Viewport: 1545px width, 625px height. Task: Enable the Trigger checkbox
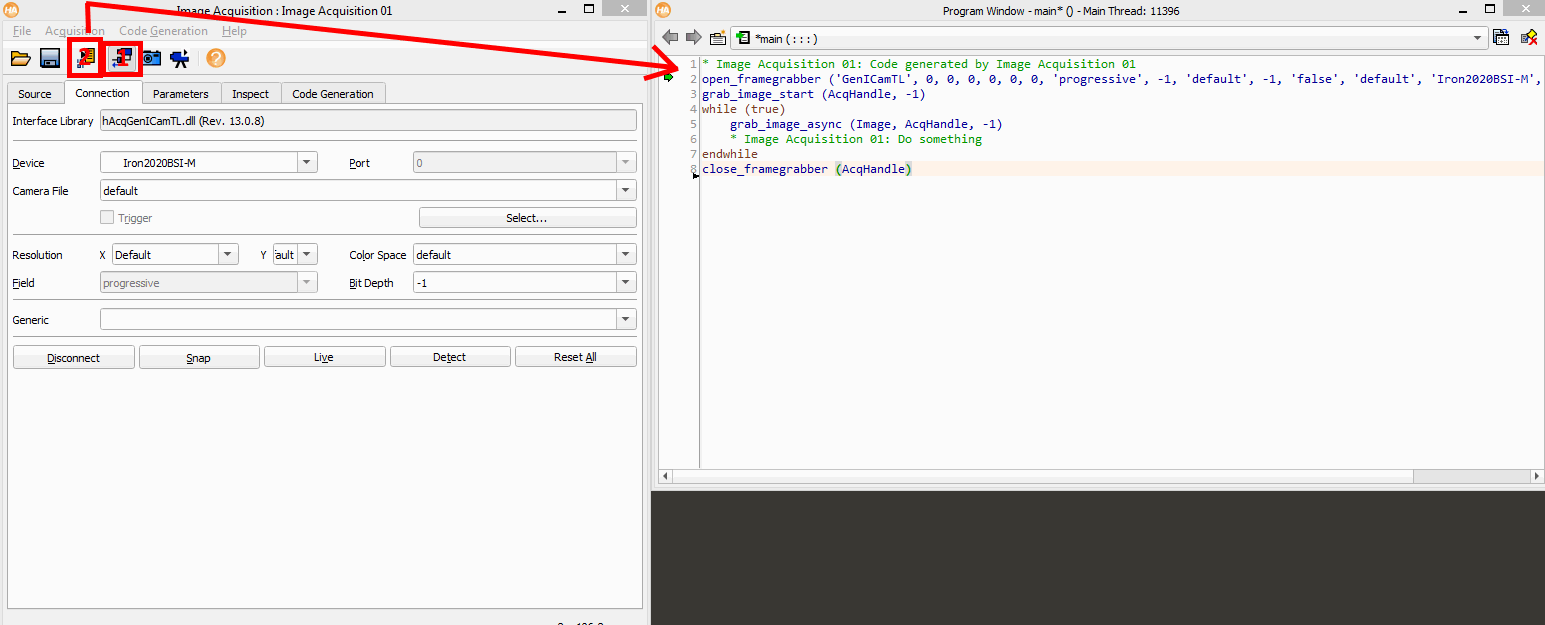[107, 218]
